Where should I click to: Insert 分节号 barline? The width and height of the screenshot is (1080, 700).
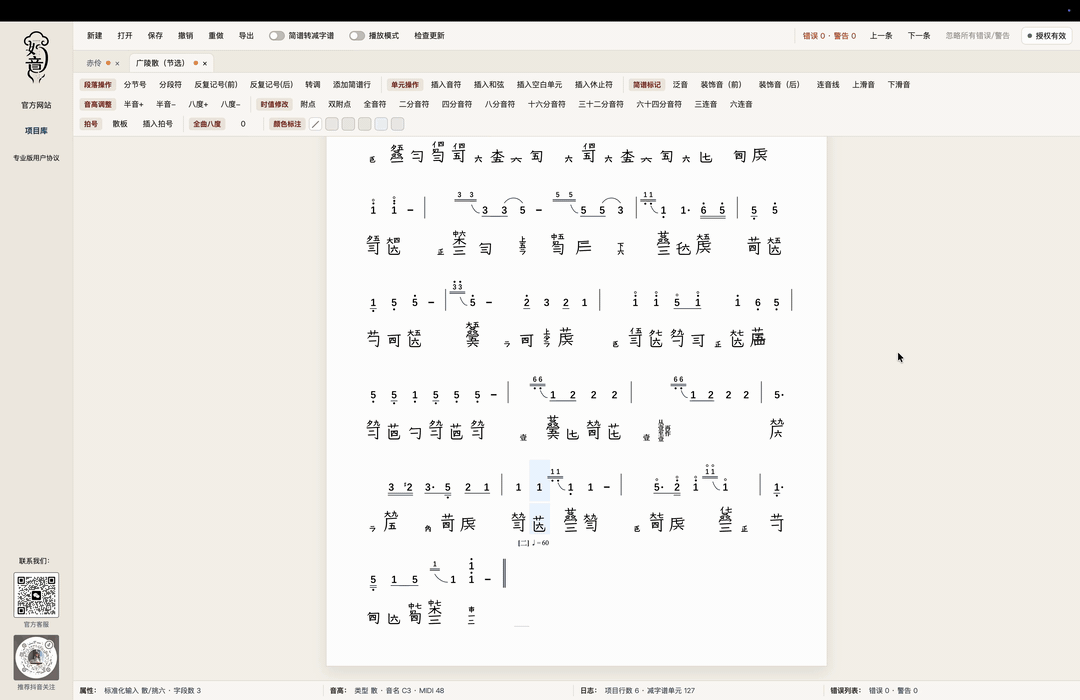pos(135,85)
